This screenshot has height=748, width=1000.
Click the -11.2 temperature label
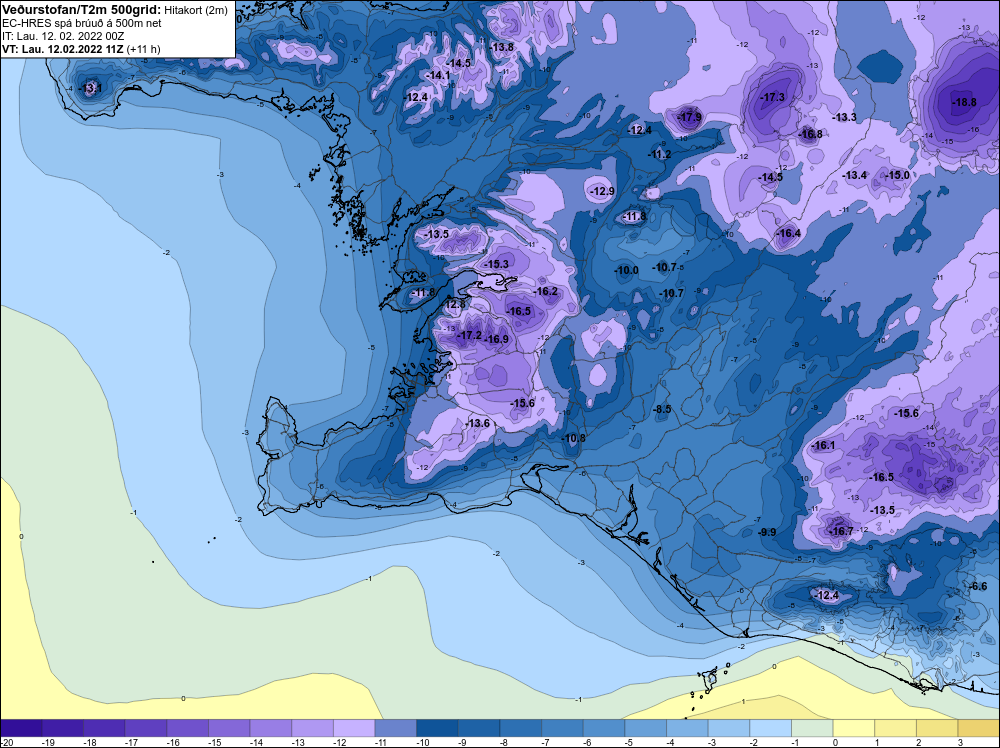pos(659,155)
